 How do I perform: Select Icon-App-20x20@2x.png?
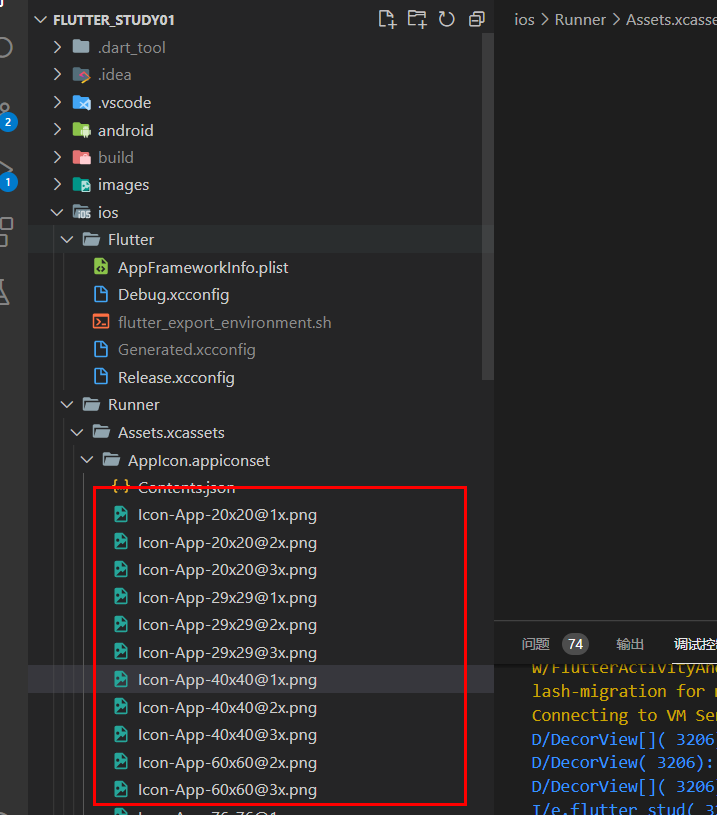pos(227,543)
